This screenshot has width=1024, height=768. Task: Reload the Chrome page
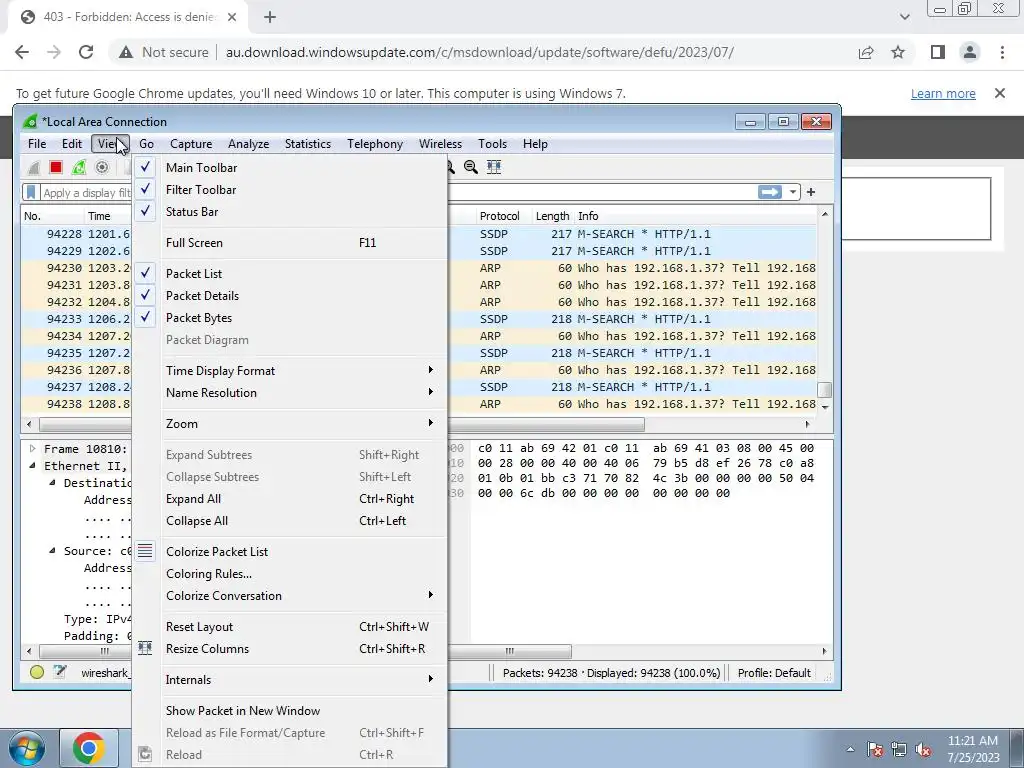tap(86, 52)
